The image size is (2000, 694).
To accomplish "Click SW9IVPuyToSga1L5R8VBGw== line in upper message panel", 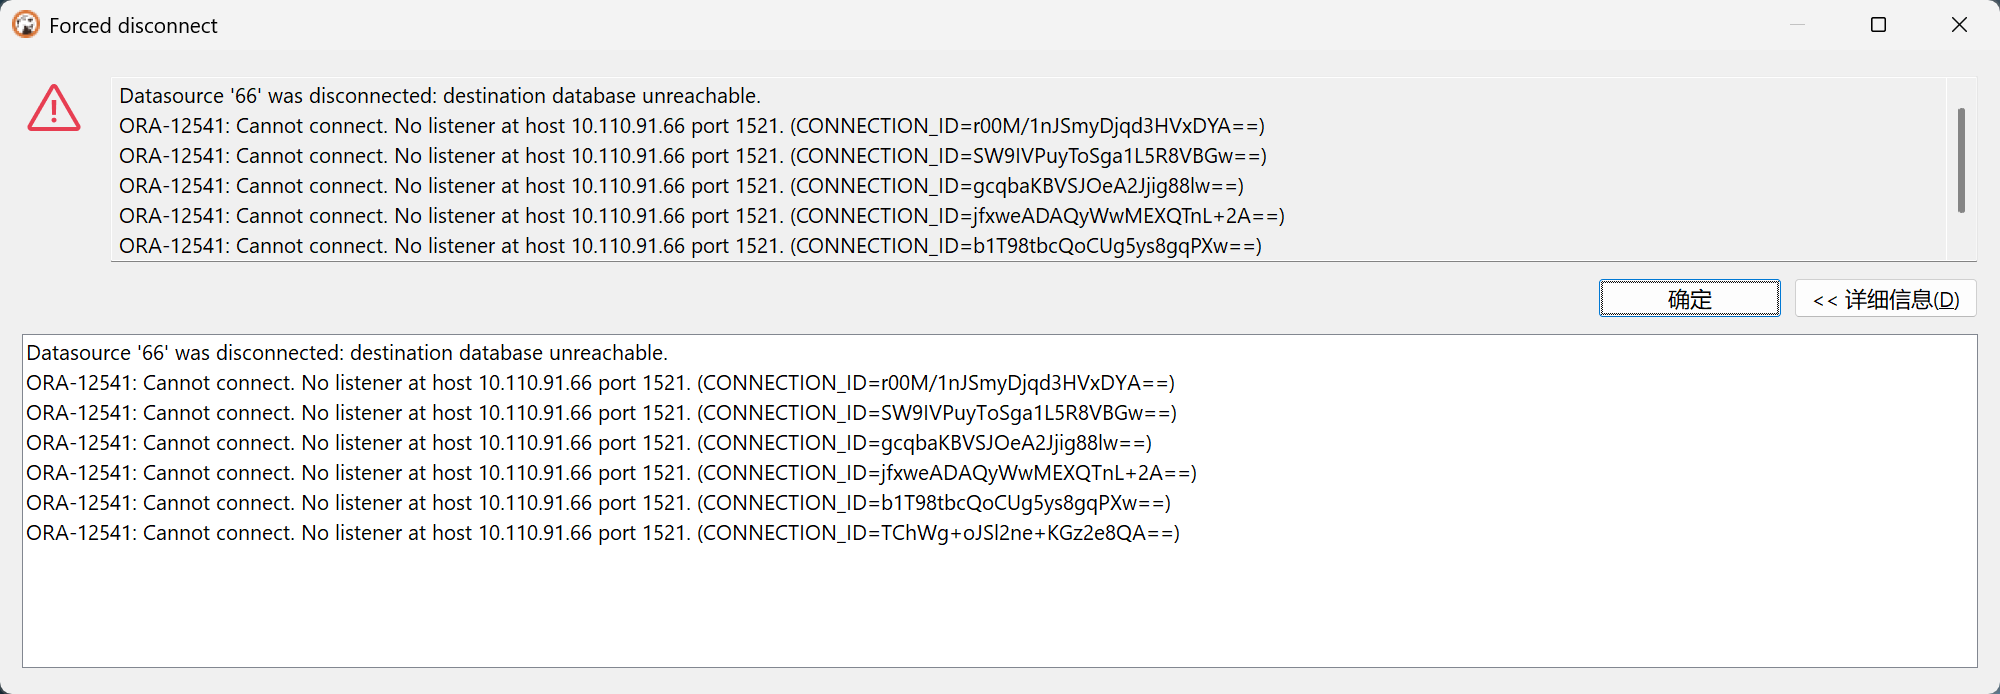I will (692, 156).
